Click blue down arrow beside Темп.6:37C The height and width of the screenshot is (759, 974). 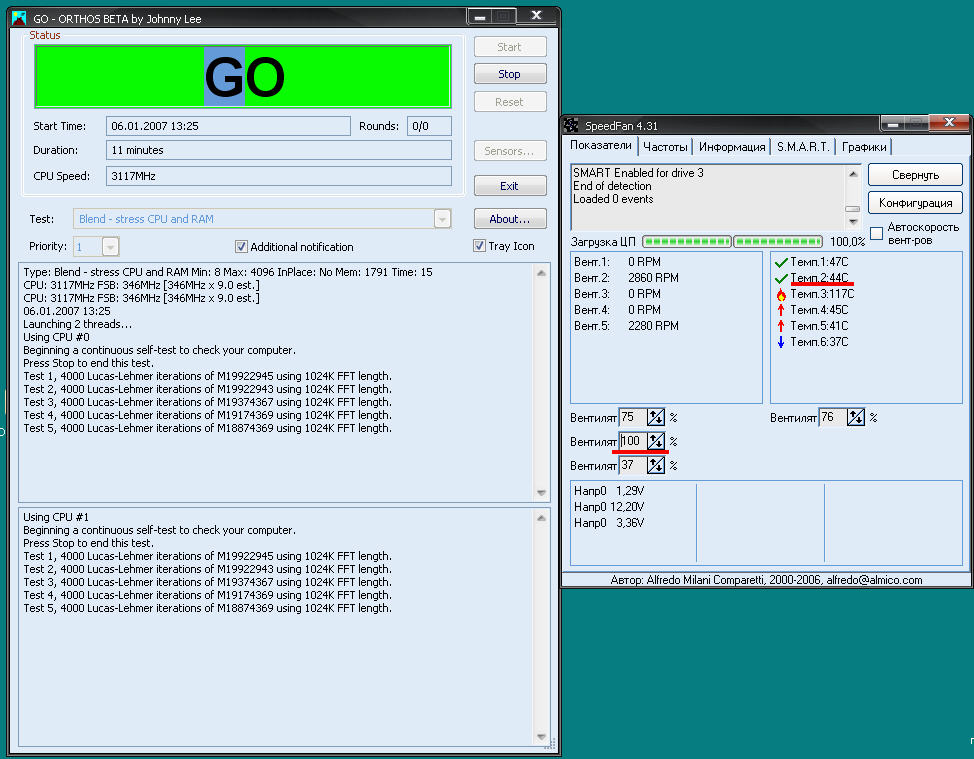click(781, 342)
